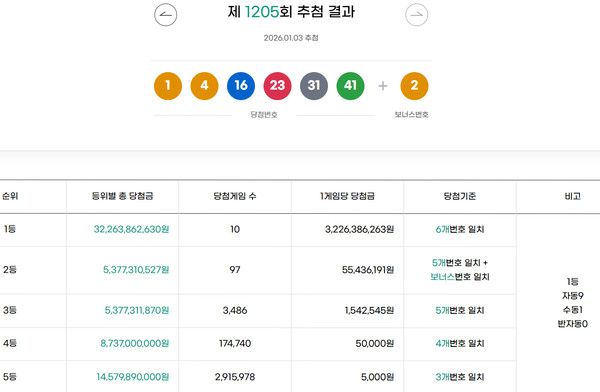600x392 pixels.
Task: Click gray winning ball 31
Action: tap(314, 86)
